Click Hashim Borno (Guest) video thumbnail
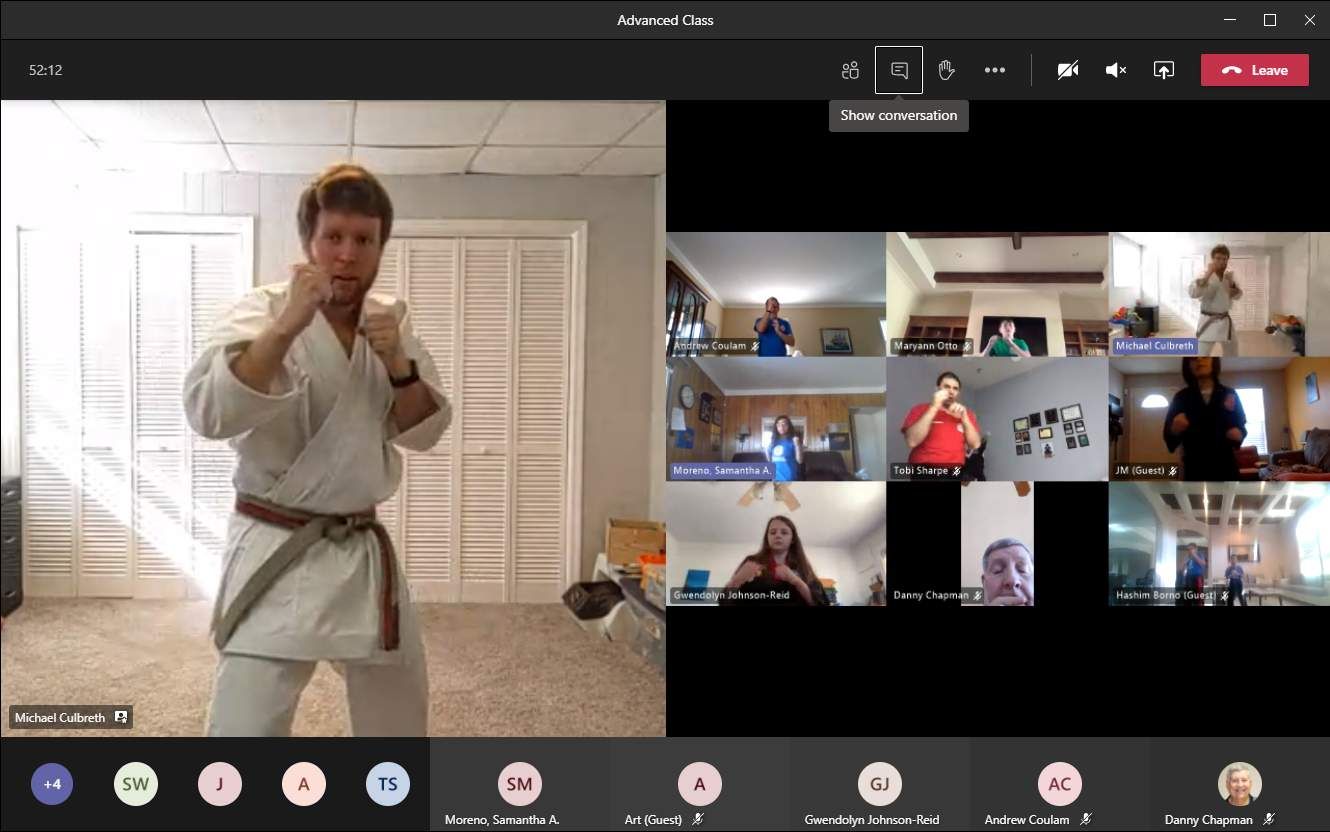Image resolution: width=1330 pixels, height=832 pixels. [1219, 543]
